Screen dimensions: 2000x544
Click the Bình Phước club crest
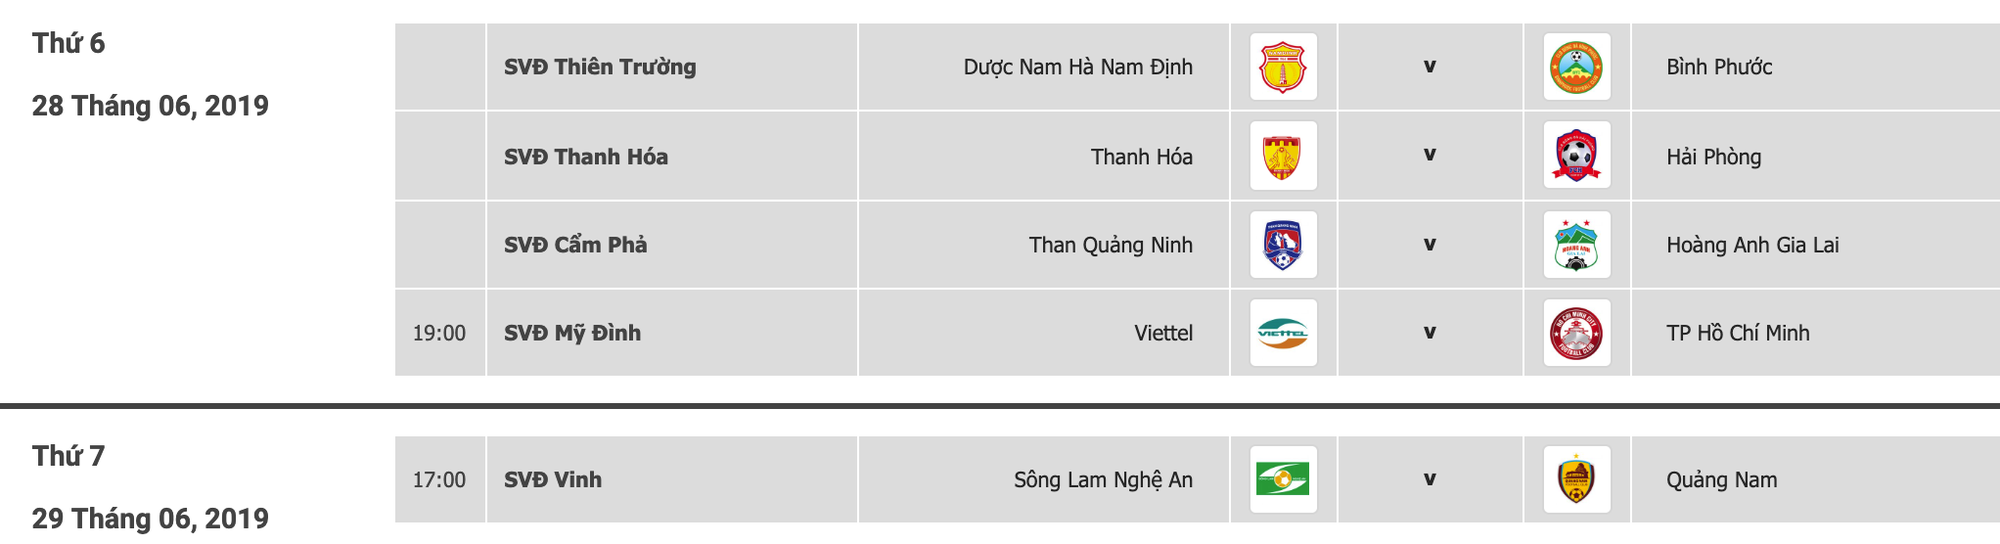pos(1576,67)
